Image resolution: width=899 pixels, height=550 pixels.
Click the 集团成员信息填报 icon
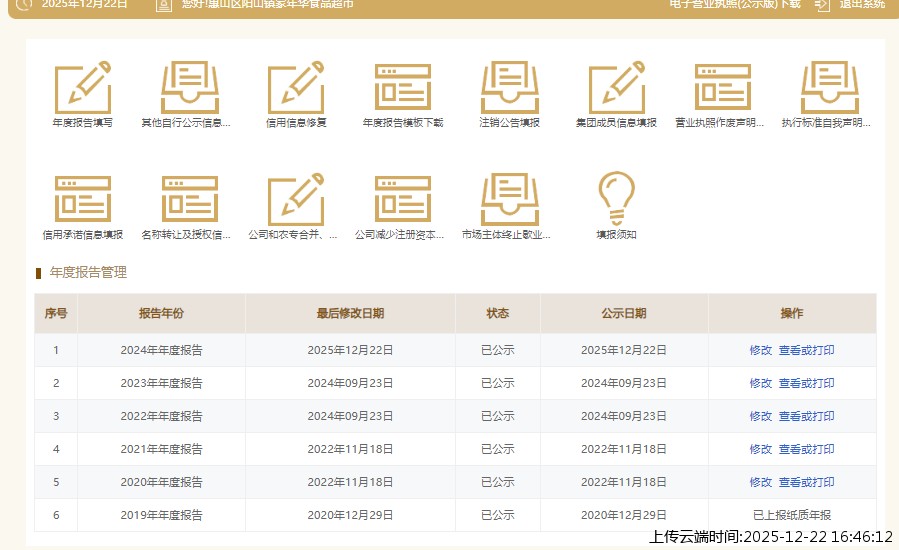click(616, 88)
